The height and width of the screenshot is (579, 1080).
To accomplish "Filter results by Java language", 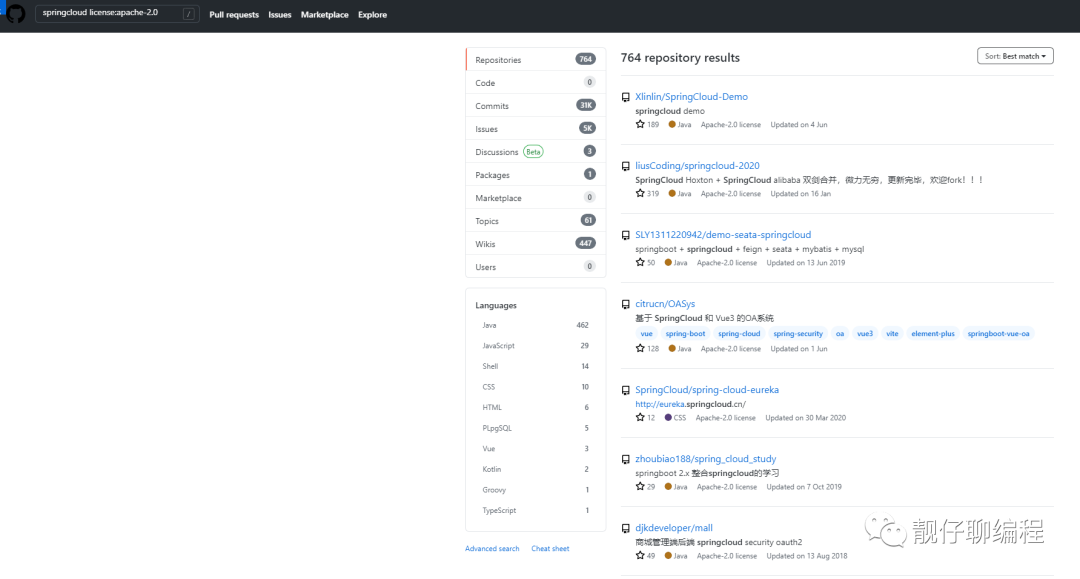I will click(535, 325).
